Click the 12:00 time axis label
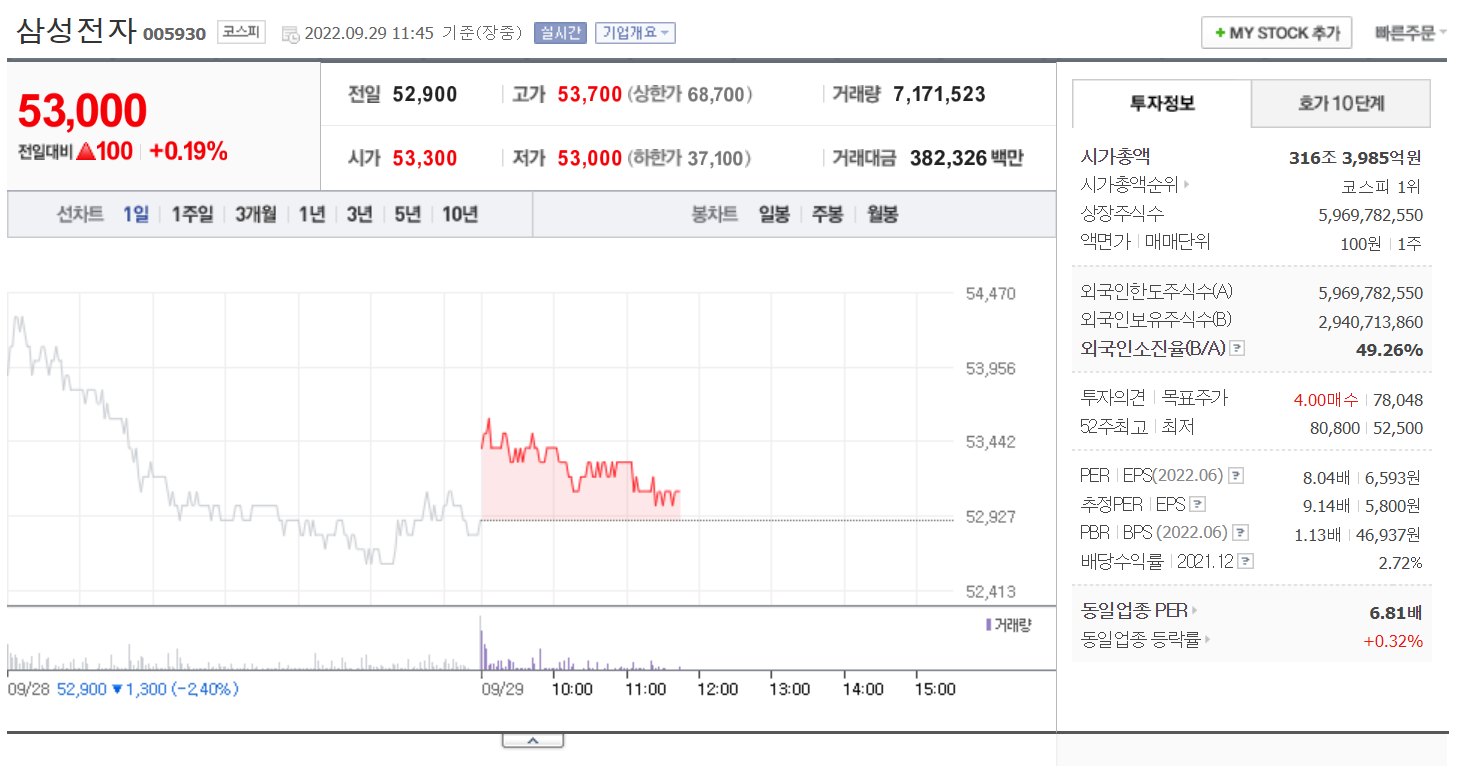1466x766 pixels. pyautogui.click(x=718, y=689)
